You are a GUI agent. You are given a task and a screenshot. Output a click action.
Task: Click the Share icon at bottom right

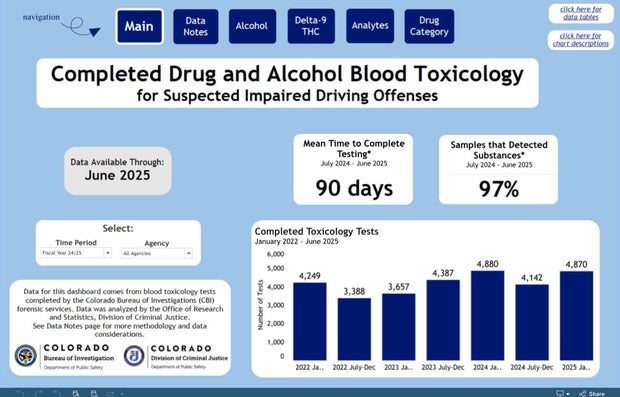click(x=591, y=394)
